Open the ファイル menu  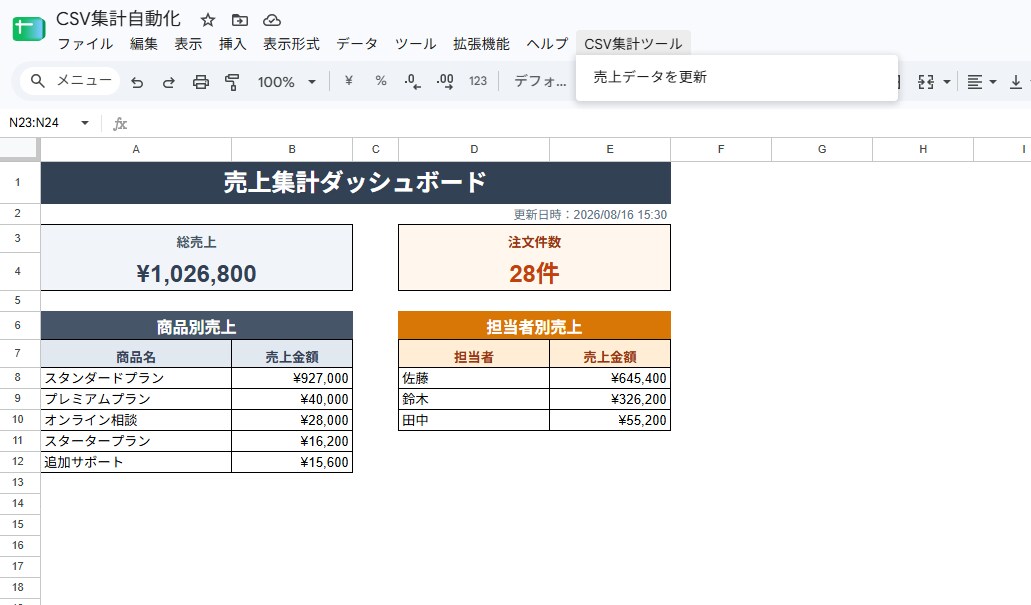tap(85, 44)
